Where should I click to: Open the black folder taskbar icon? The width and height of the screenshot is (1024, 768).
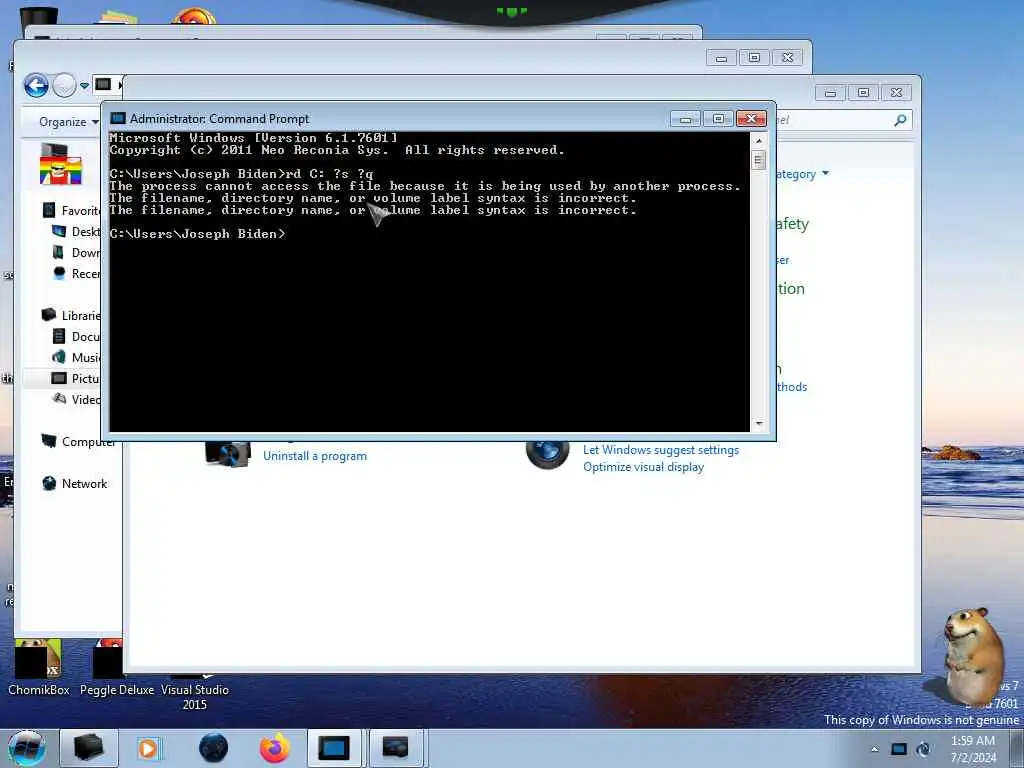pos(89,748)
